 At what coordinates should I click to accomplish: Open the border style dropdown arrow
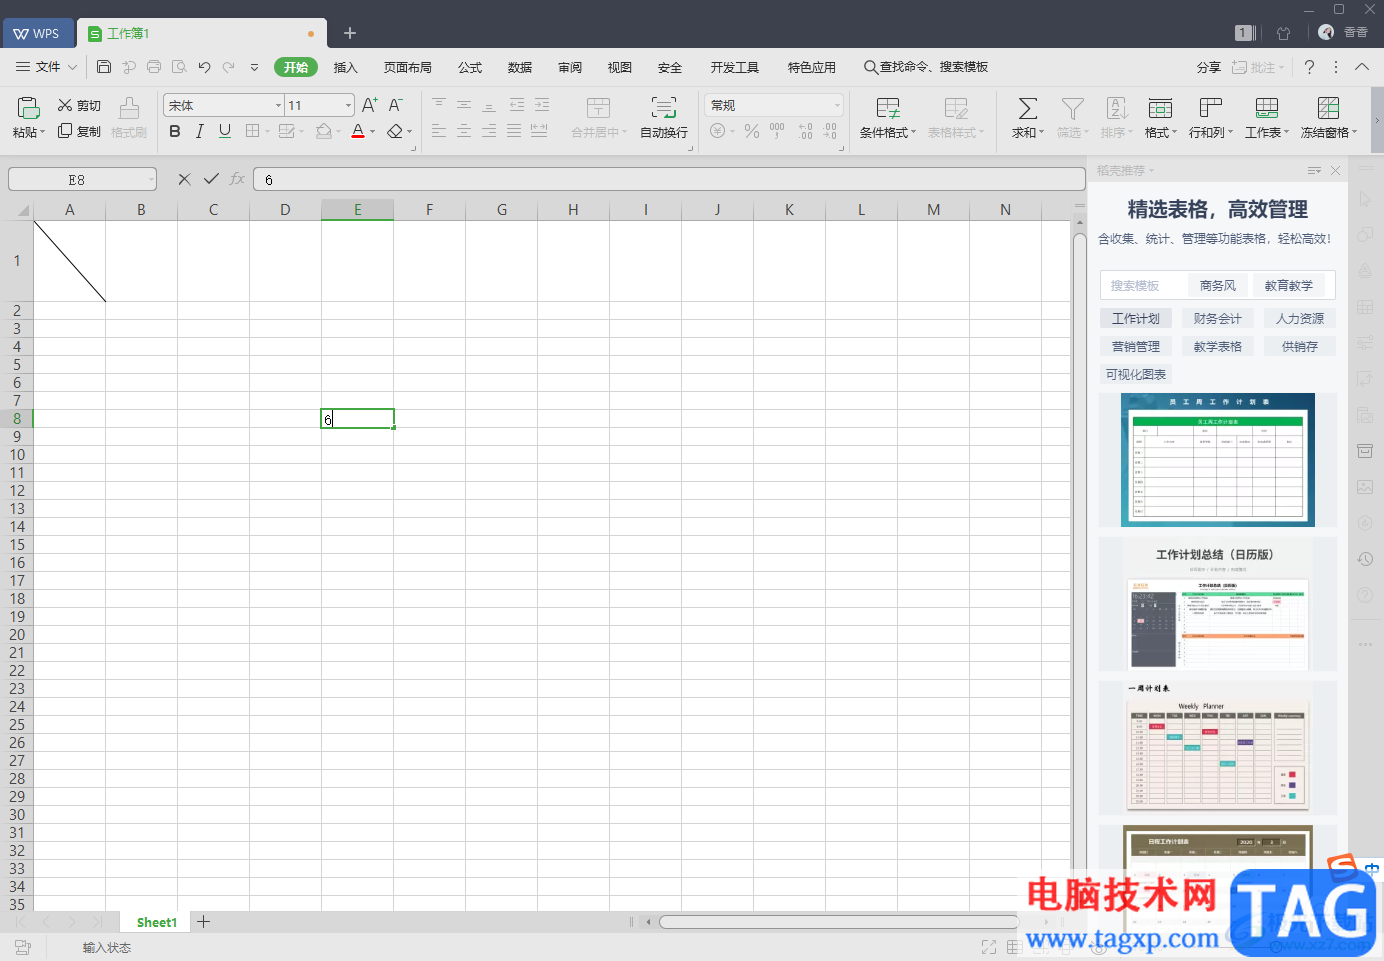(268, 131)
